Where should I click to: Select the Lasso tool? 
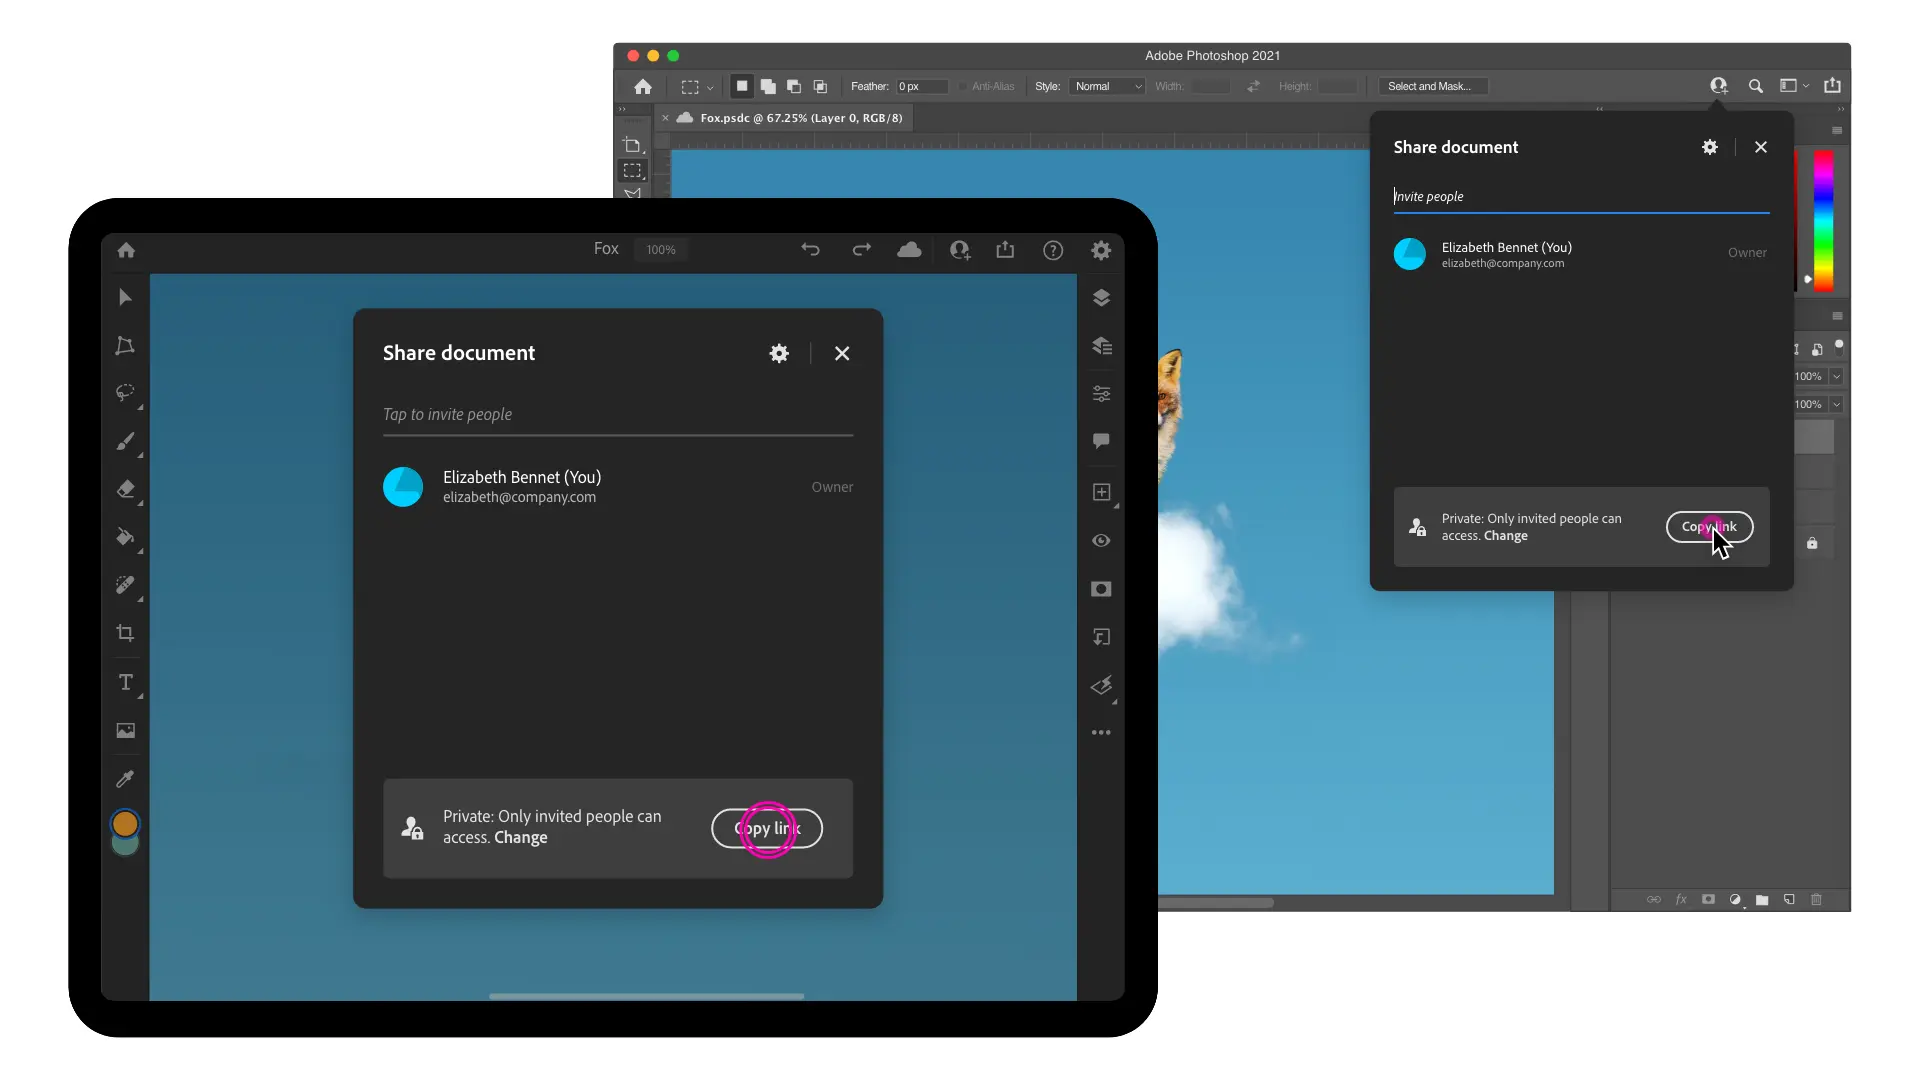point(124,393)
